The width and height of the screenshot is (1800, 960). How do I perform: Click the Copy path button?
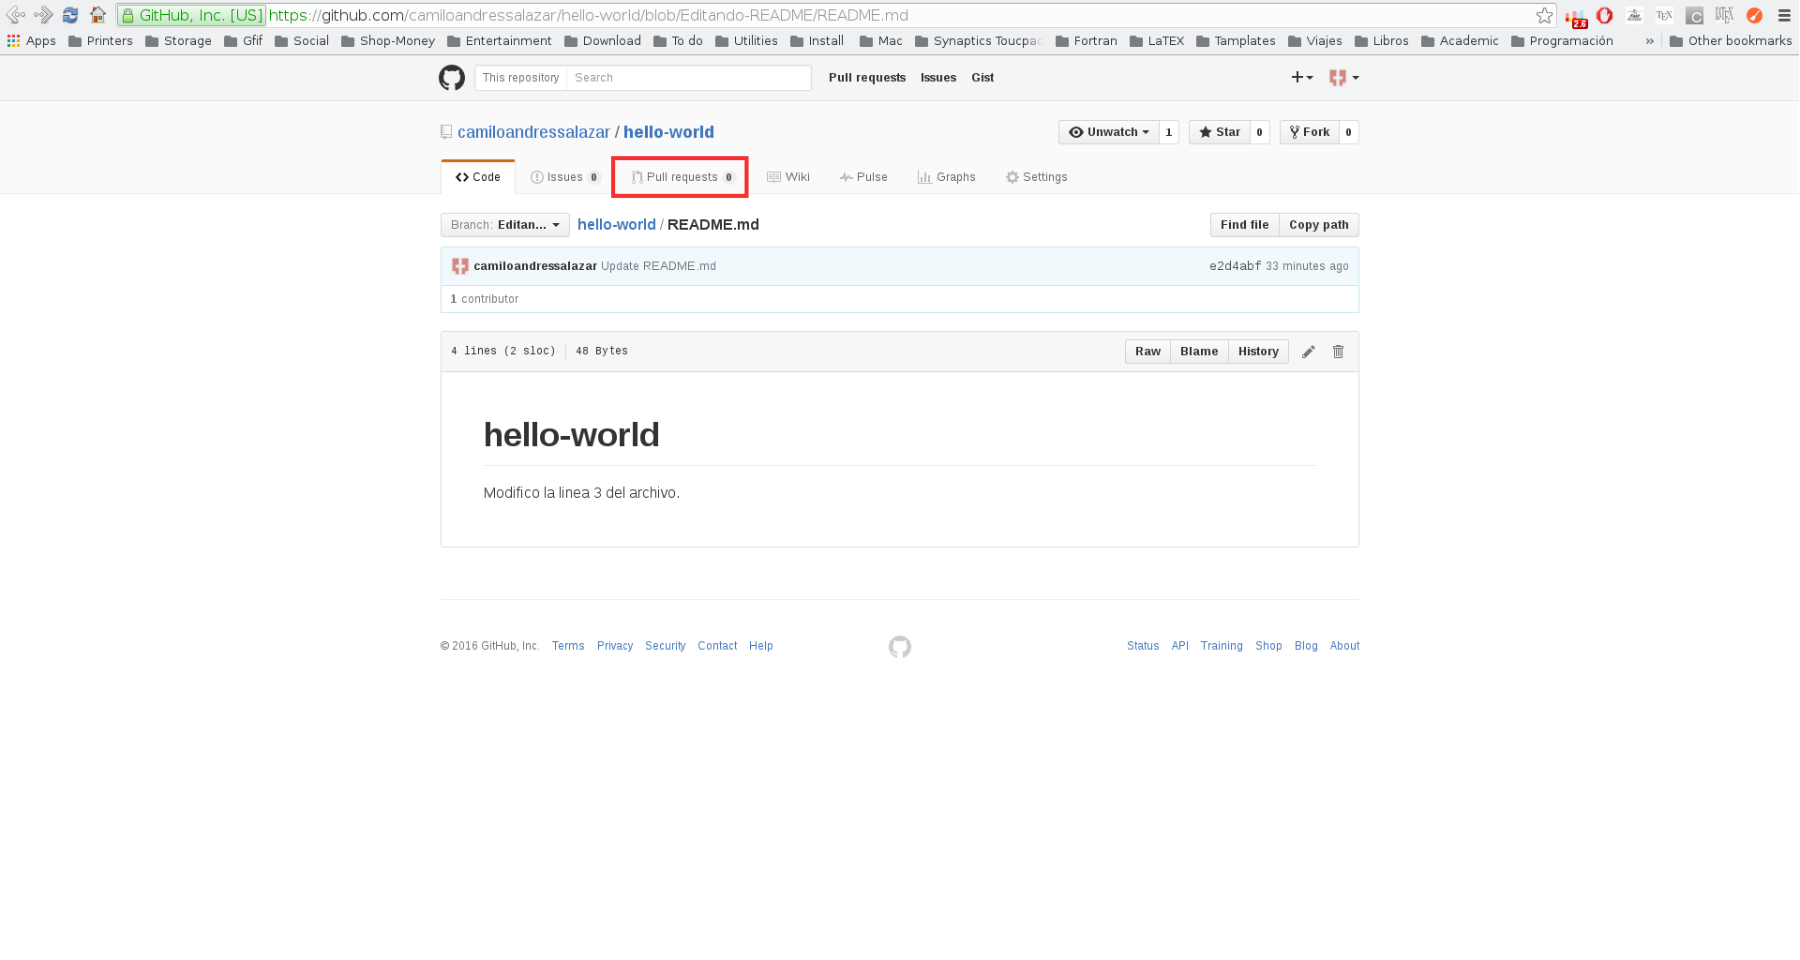coord(1319,225)
